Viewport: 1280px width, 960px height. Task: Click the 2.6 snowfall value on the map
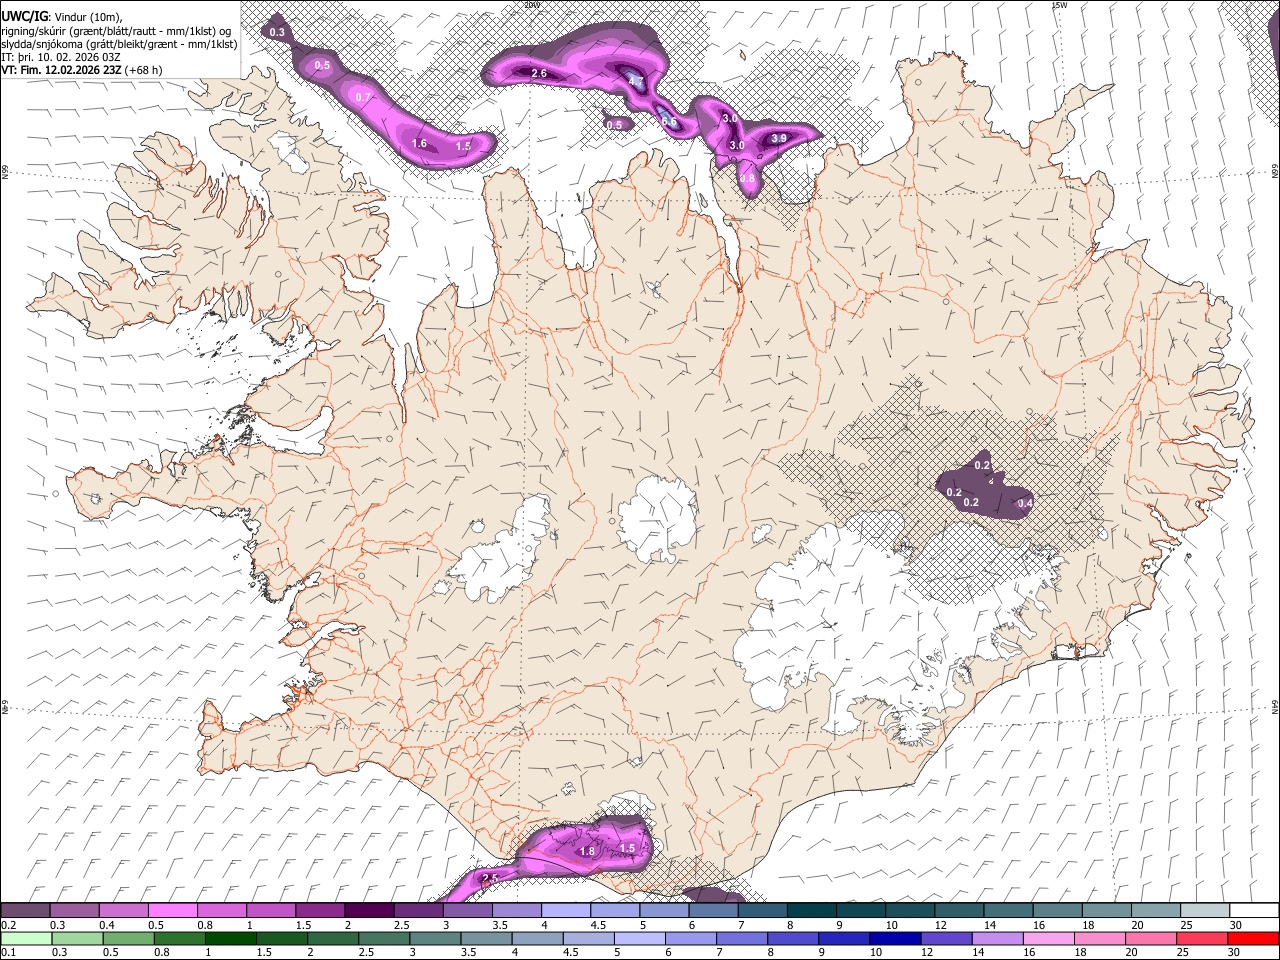point(538,73)
